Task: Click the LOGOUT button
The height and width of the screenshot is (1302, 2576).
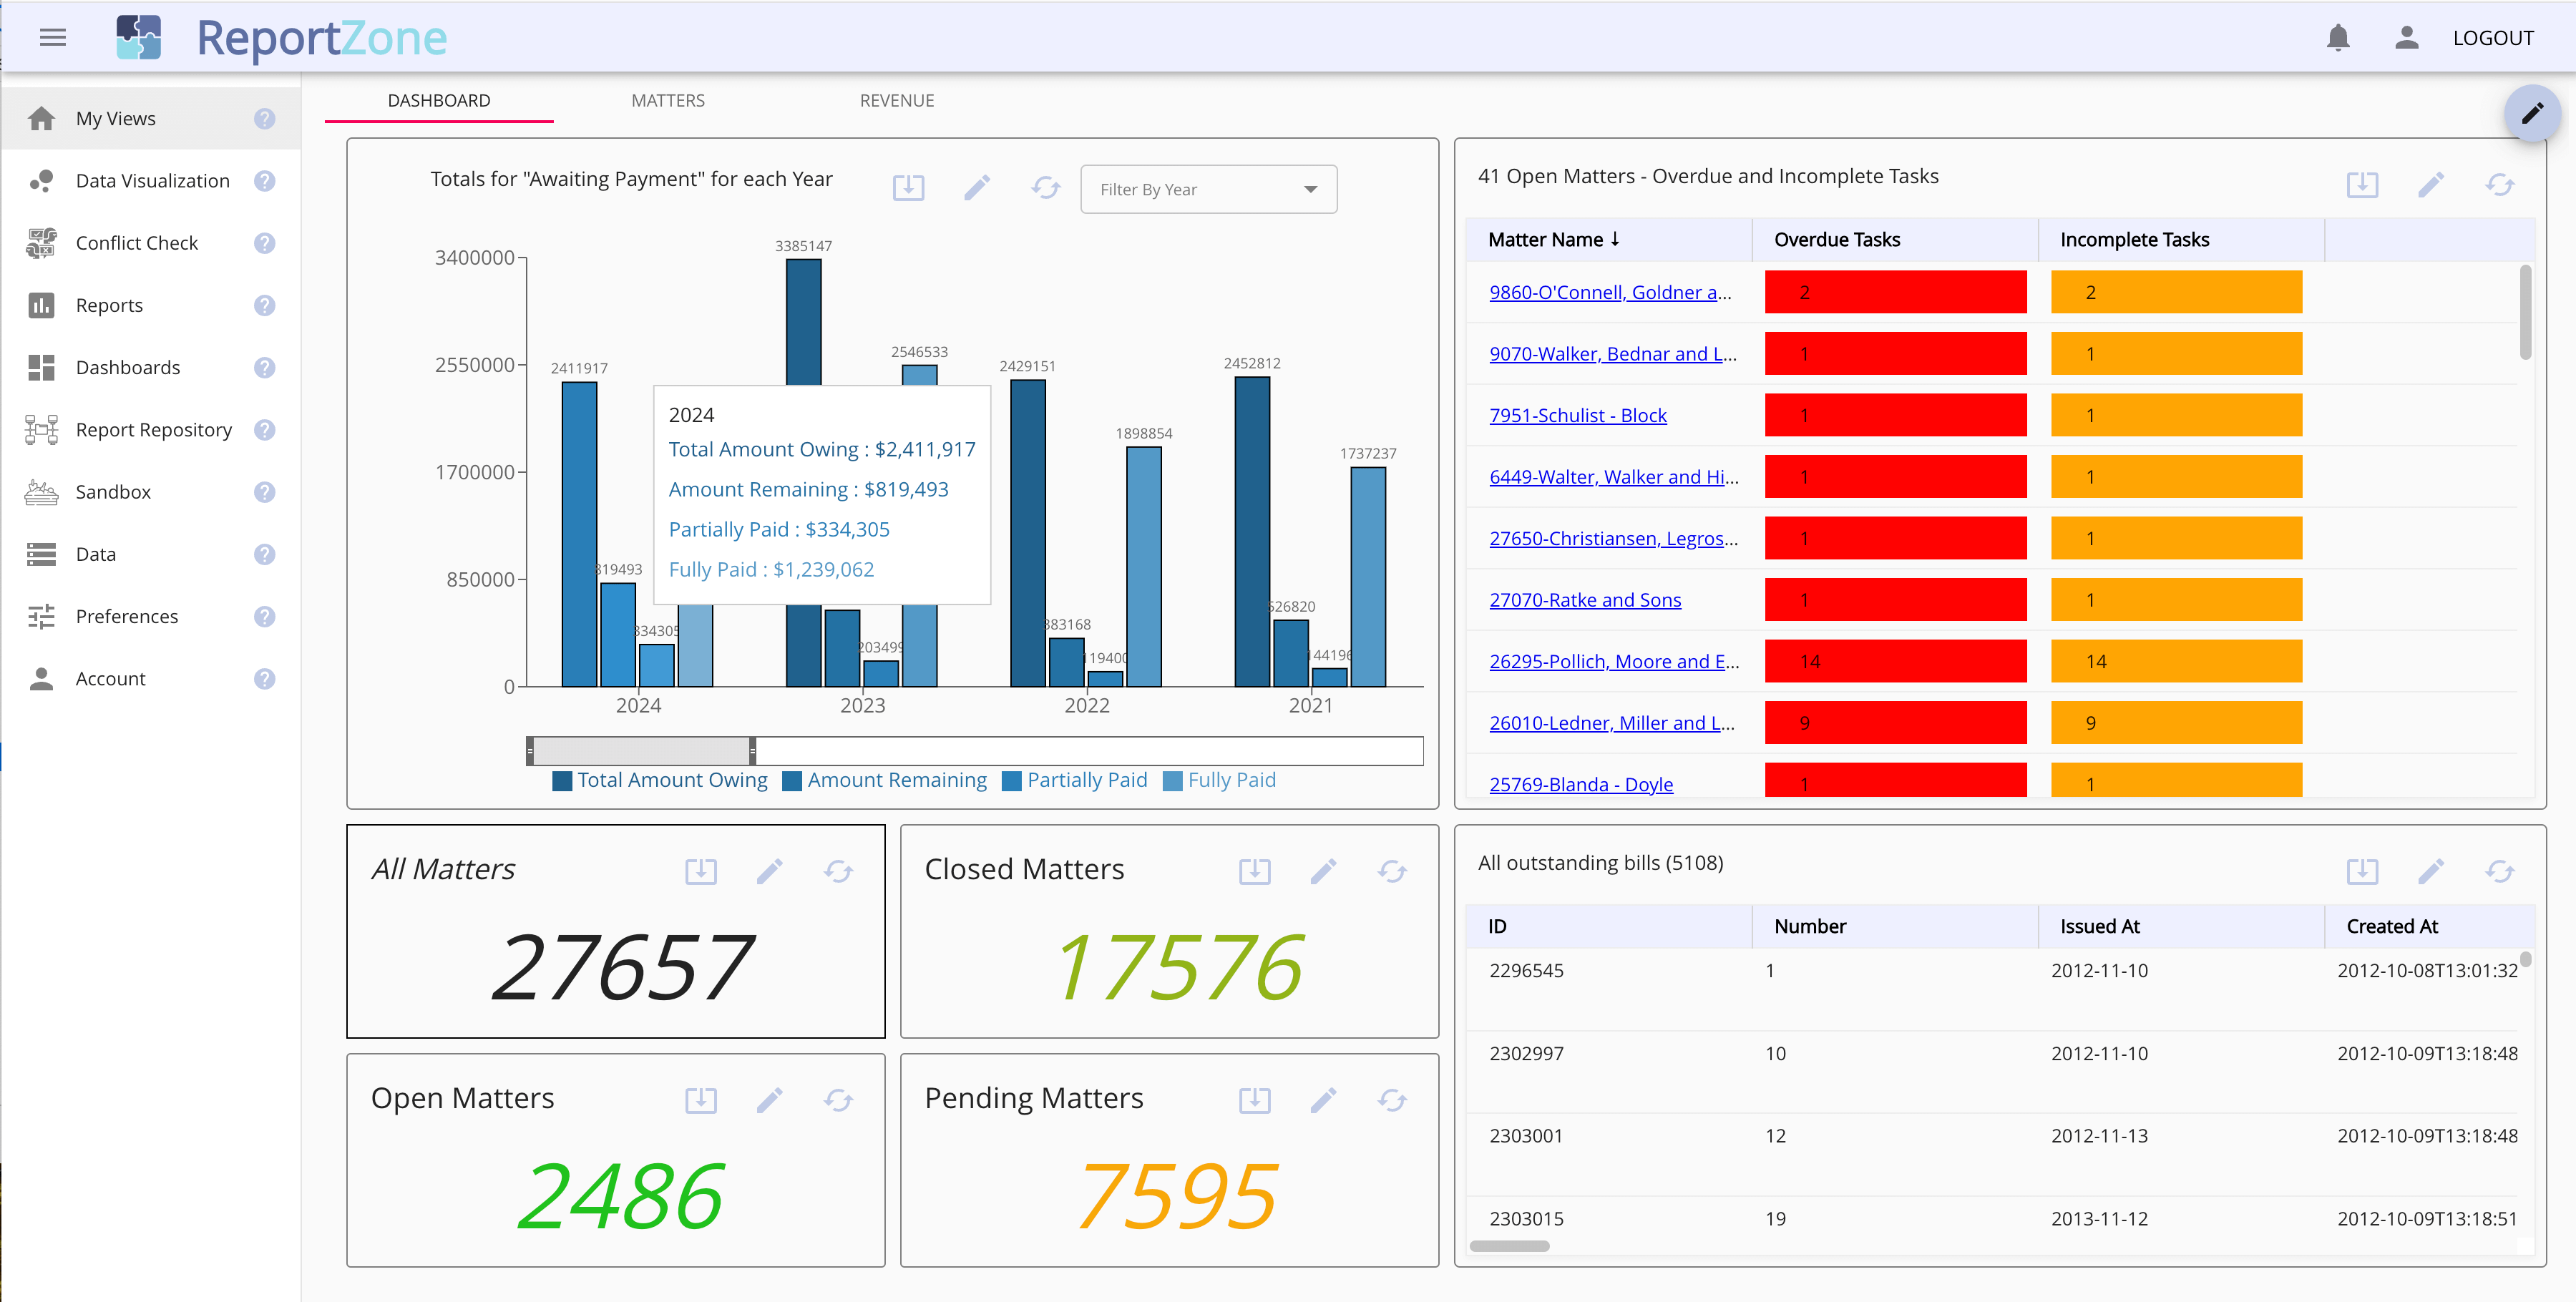Action: coord(2492,38)
